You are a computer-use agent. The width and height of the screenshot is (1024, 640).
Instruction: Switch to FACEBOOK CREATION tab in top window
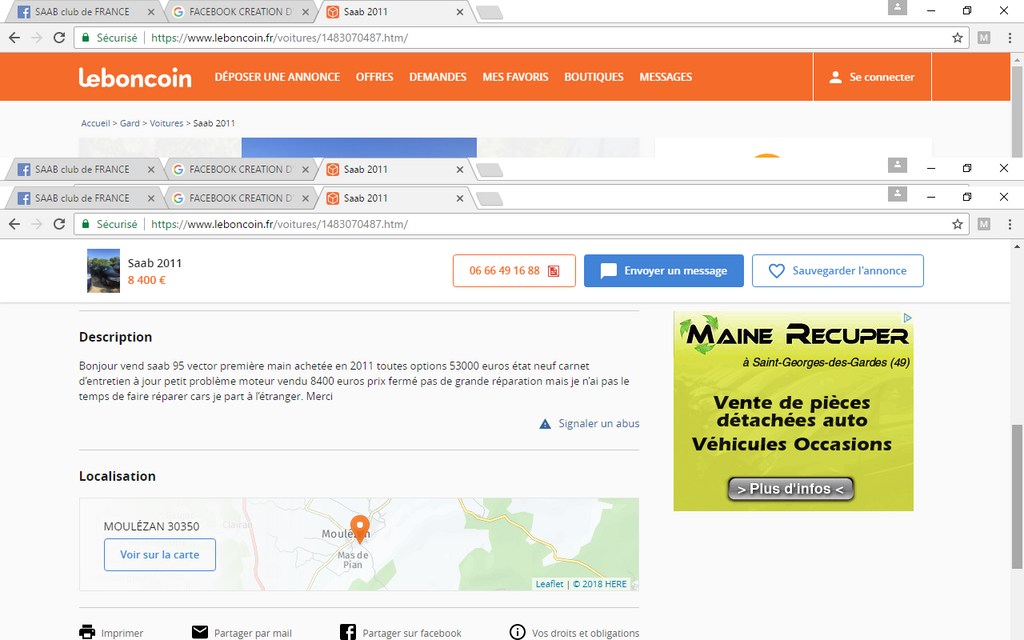pos(239,12)
